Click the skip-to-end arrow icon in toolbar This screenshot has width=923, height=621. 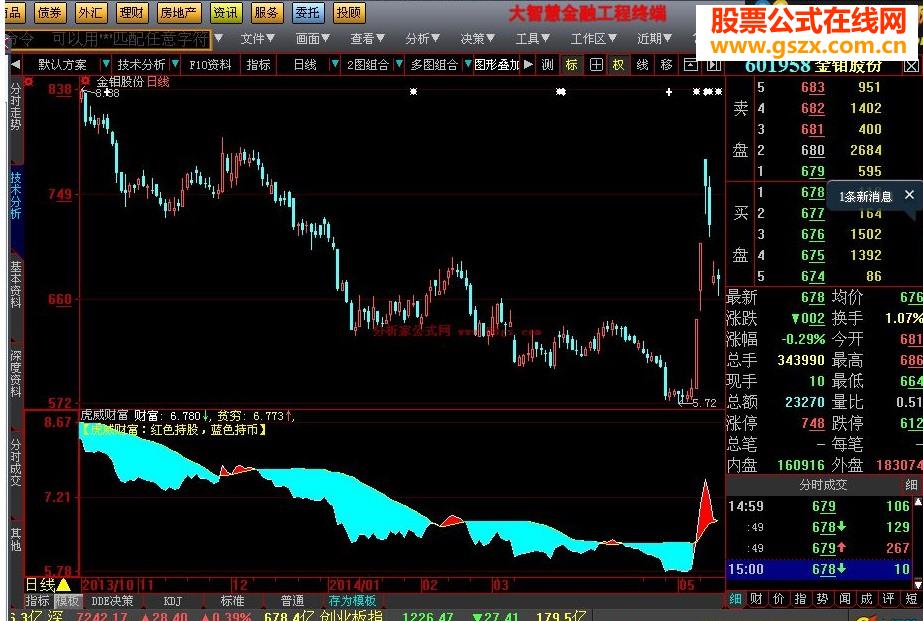pyautogui.click(x=713, y=65)
